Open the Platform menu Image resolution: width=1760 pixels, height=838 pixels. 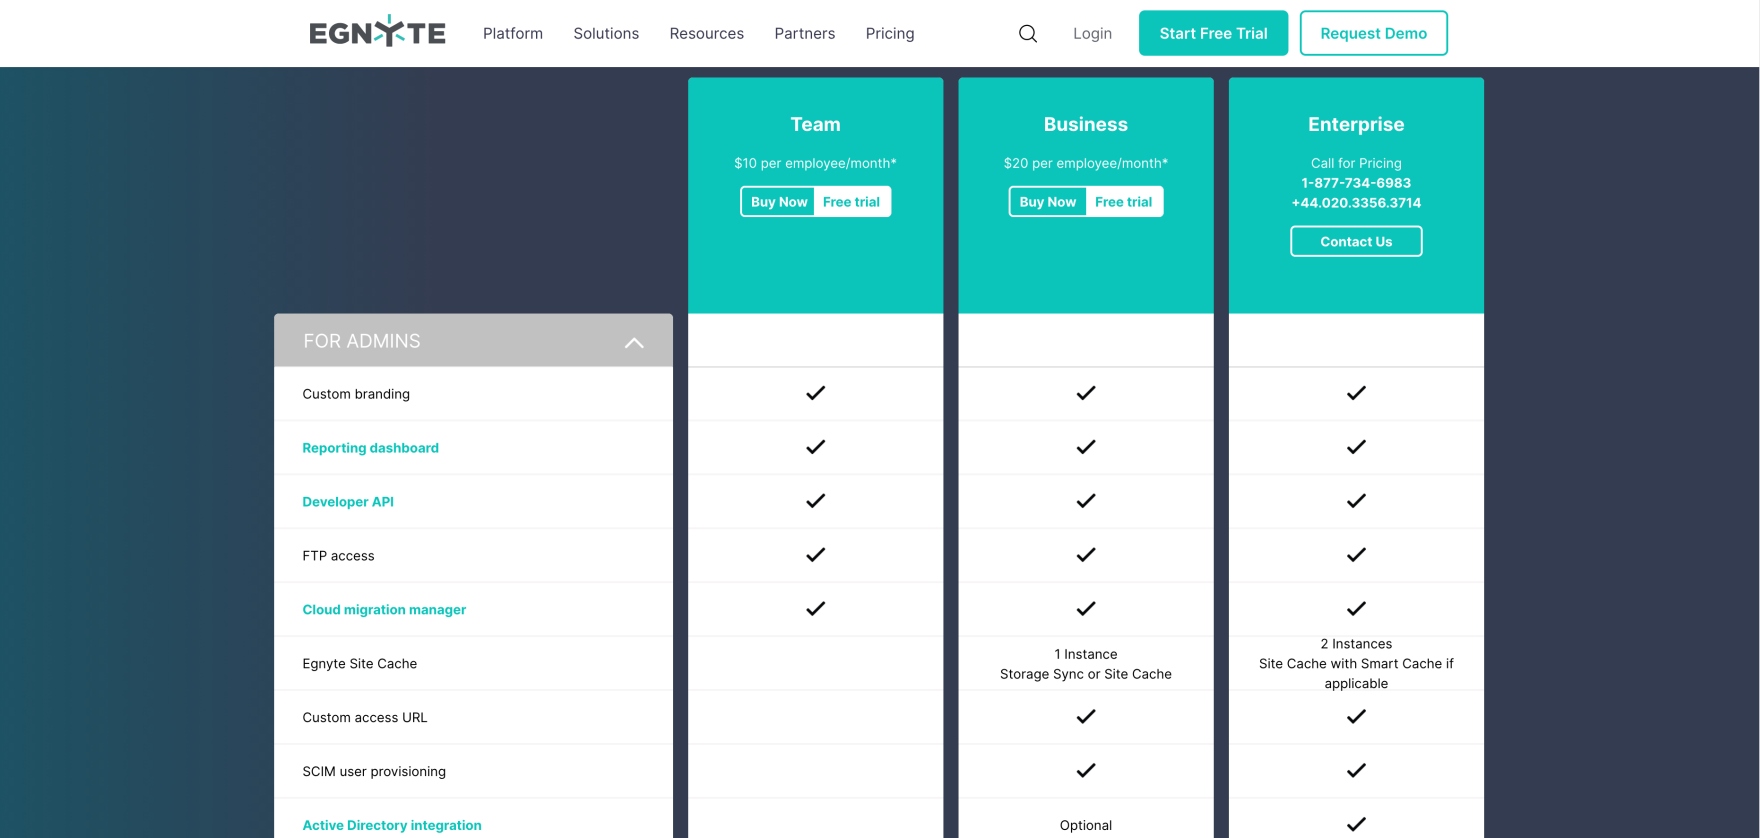pos(512,33)
